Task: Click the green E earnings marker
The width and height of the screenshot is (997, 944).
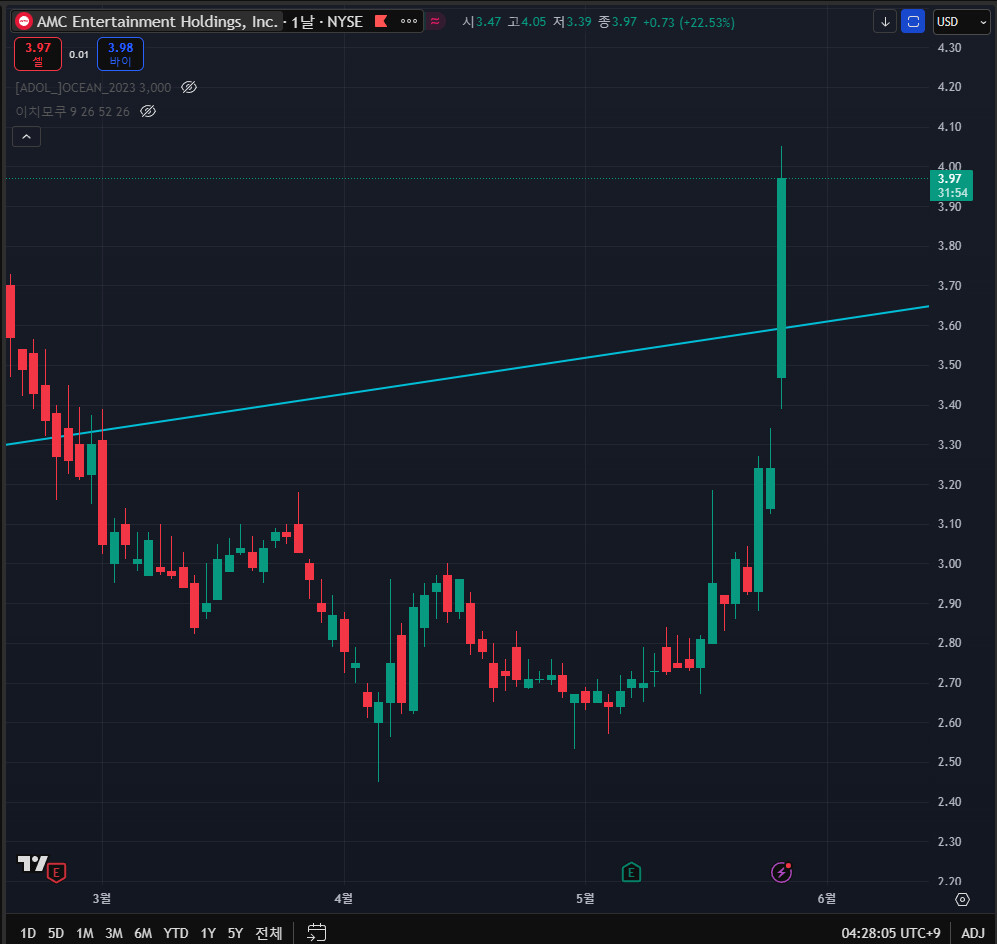Action: (x=631, y=872)
